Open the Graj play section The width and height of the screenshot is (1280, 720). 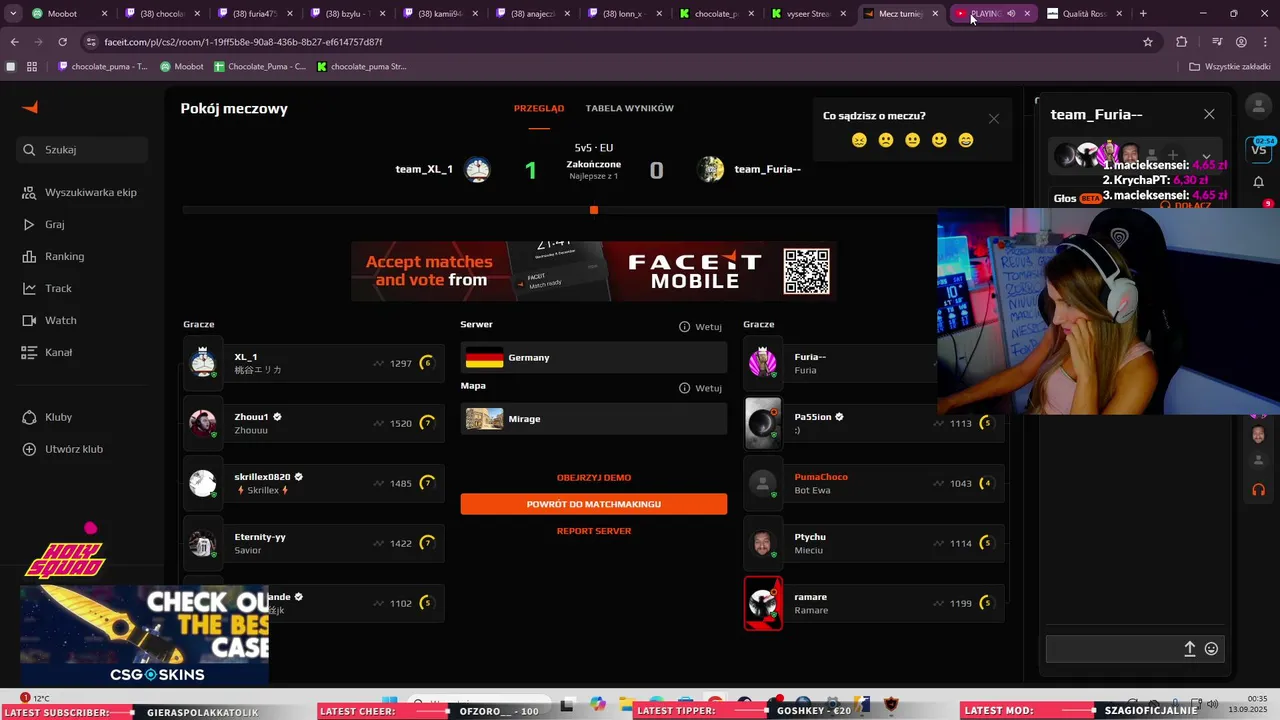coord(45,224)
